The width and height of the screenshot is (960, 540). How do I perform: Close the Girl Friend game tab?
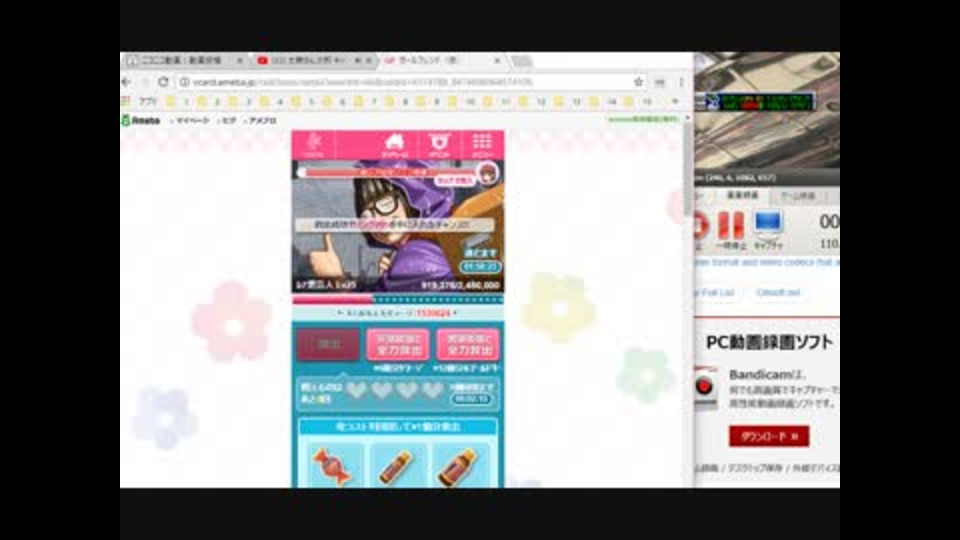pos(497,60)
